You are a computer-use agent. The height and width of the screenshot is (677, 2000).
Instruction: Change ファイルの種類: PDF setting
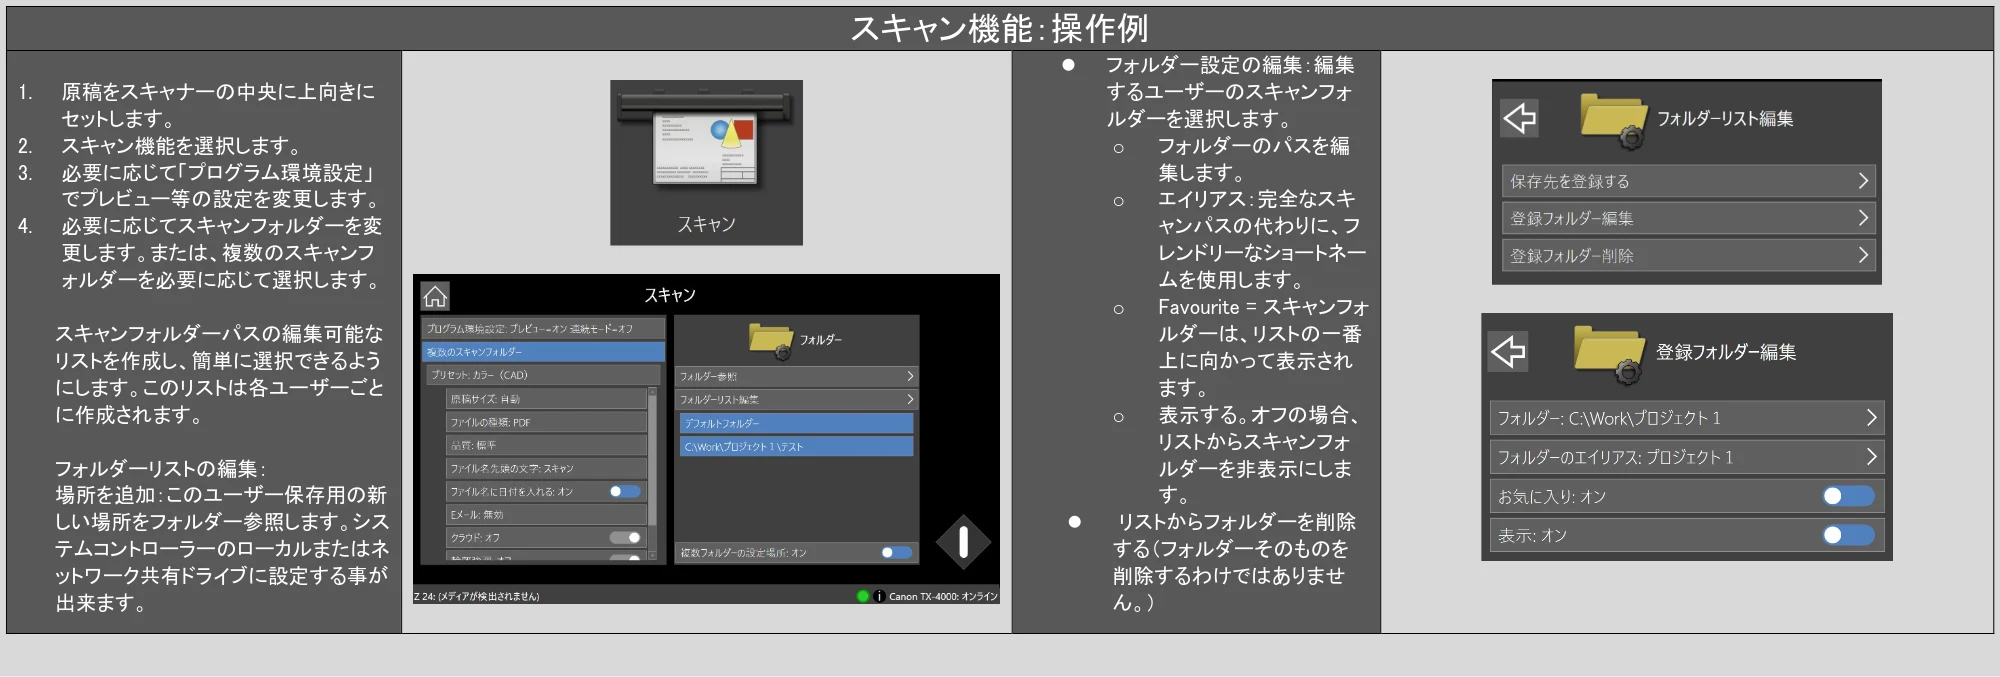pyautogui.click(x=546, y=422)
